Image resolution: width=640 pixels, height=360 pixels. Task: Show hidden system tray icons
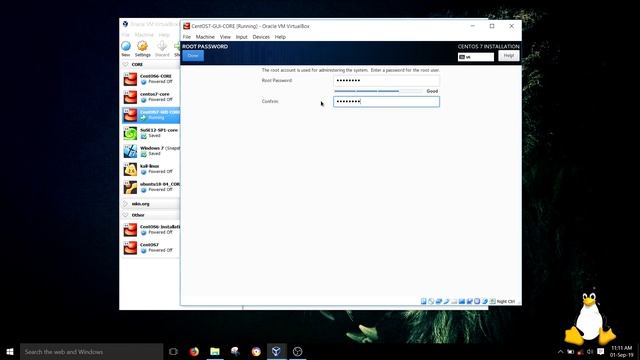tap(560, 352)
